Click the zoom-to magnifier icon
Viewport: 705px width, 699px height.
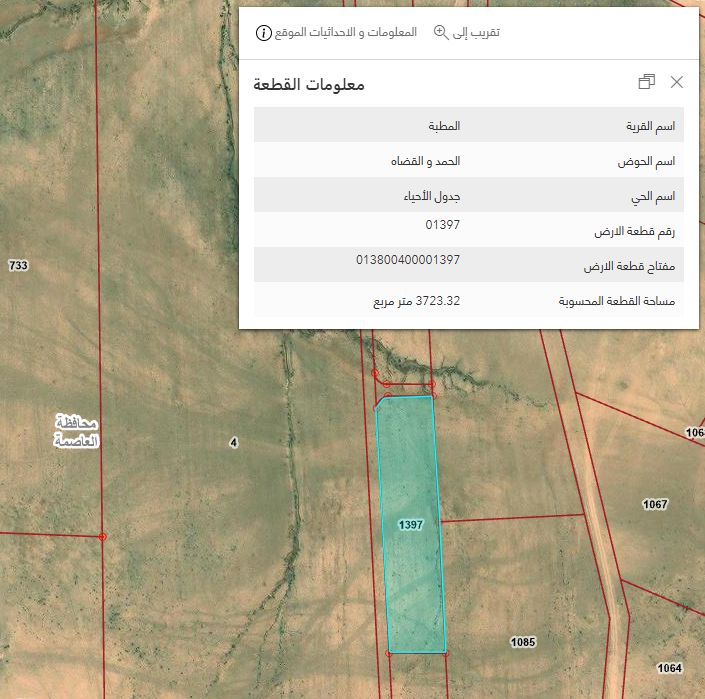click(x=441, y=32)
